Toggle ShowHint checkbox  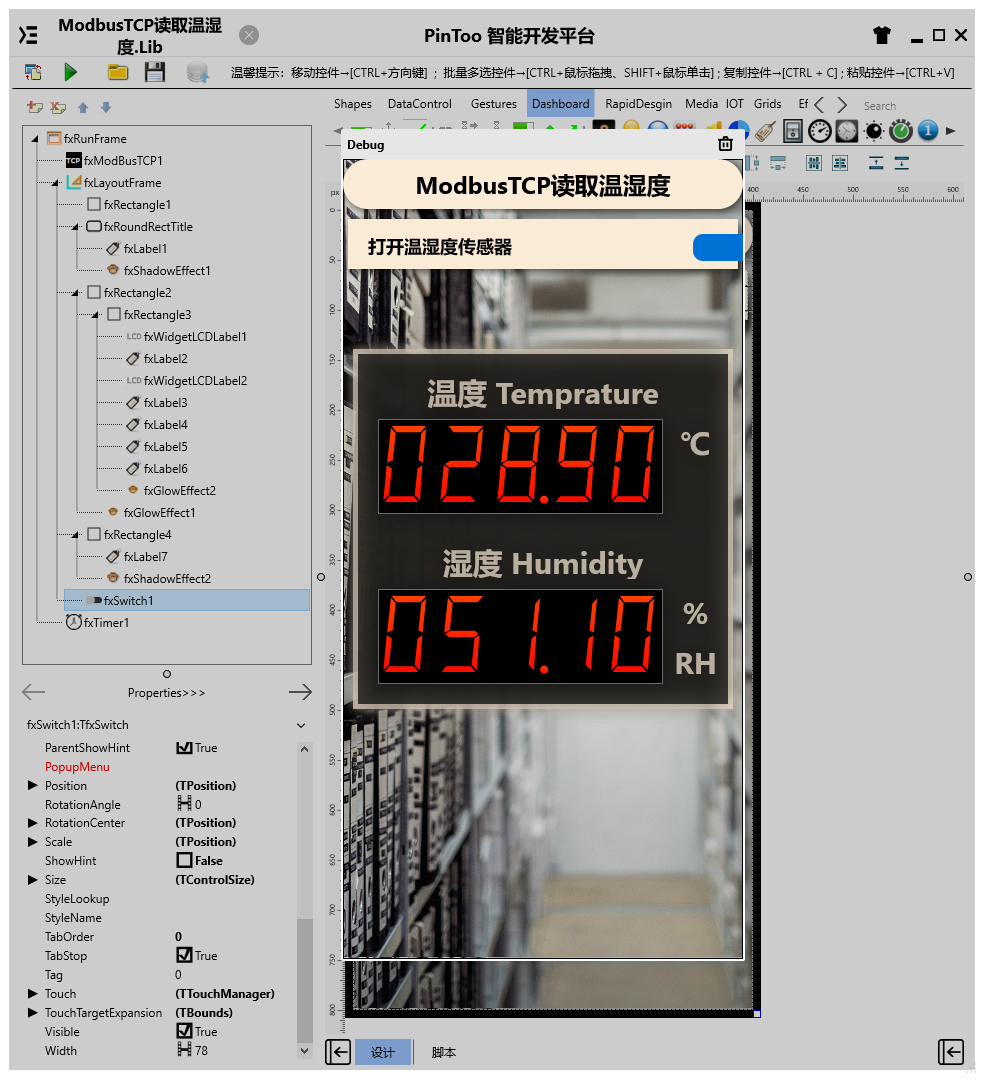click(184, 860)
